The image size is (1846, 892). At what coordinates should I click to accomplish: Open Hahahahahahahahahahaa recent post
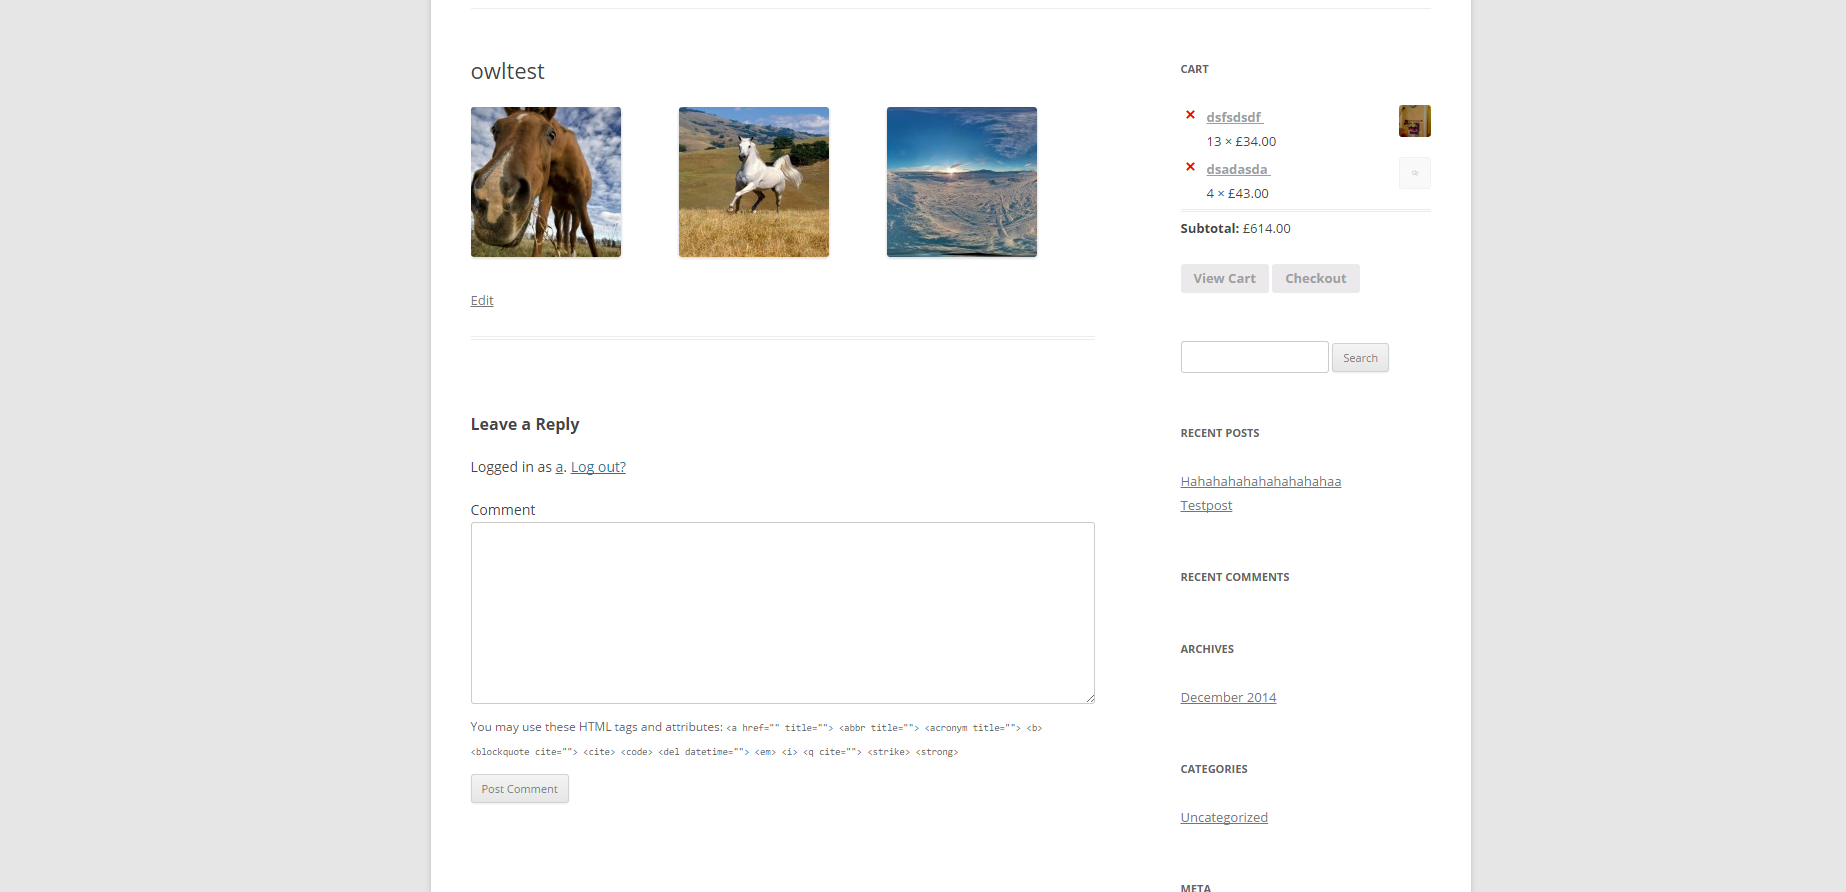[x=1261, y=481]
